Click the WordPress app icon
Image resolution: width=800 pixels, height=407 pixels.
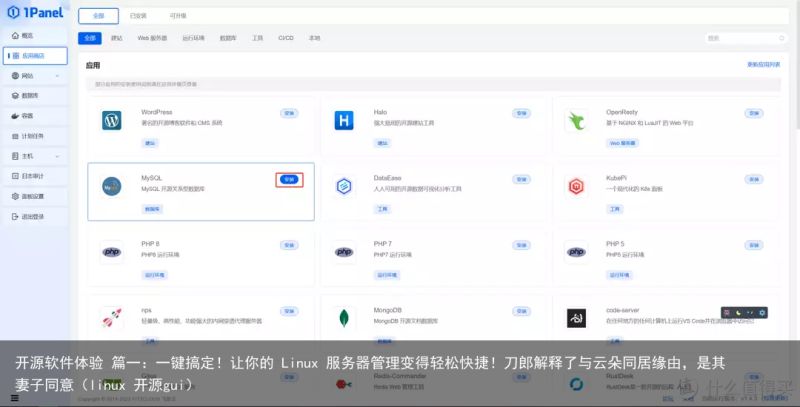click(112, 121)
